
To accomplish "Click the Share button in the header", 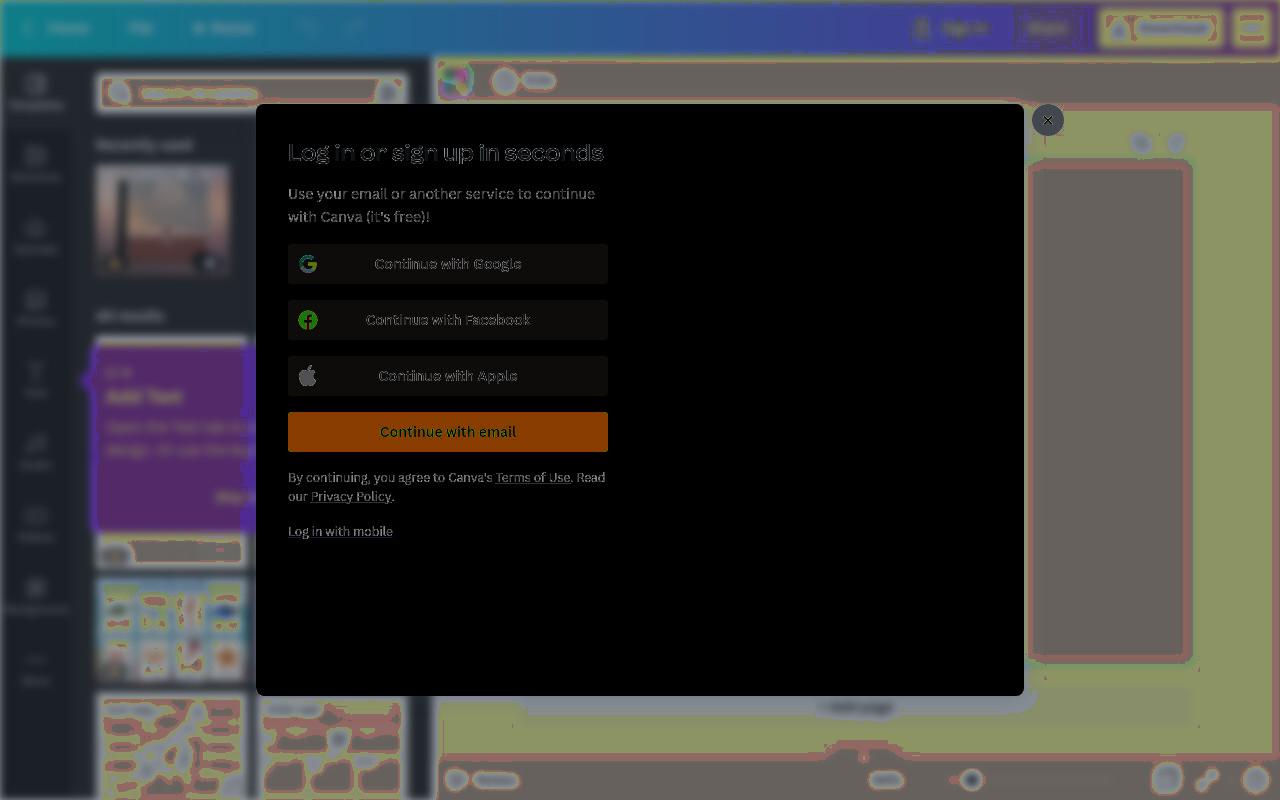I will (x=1048, y=28).
